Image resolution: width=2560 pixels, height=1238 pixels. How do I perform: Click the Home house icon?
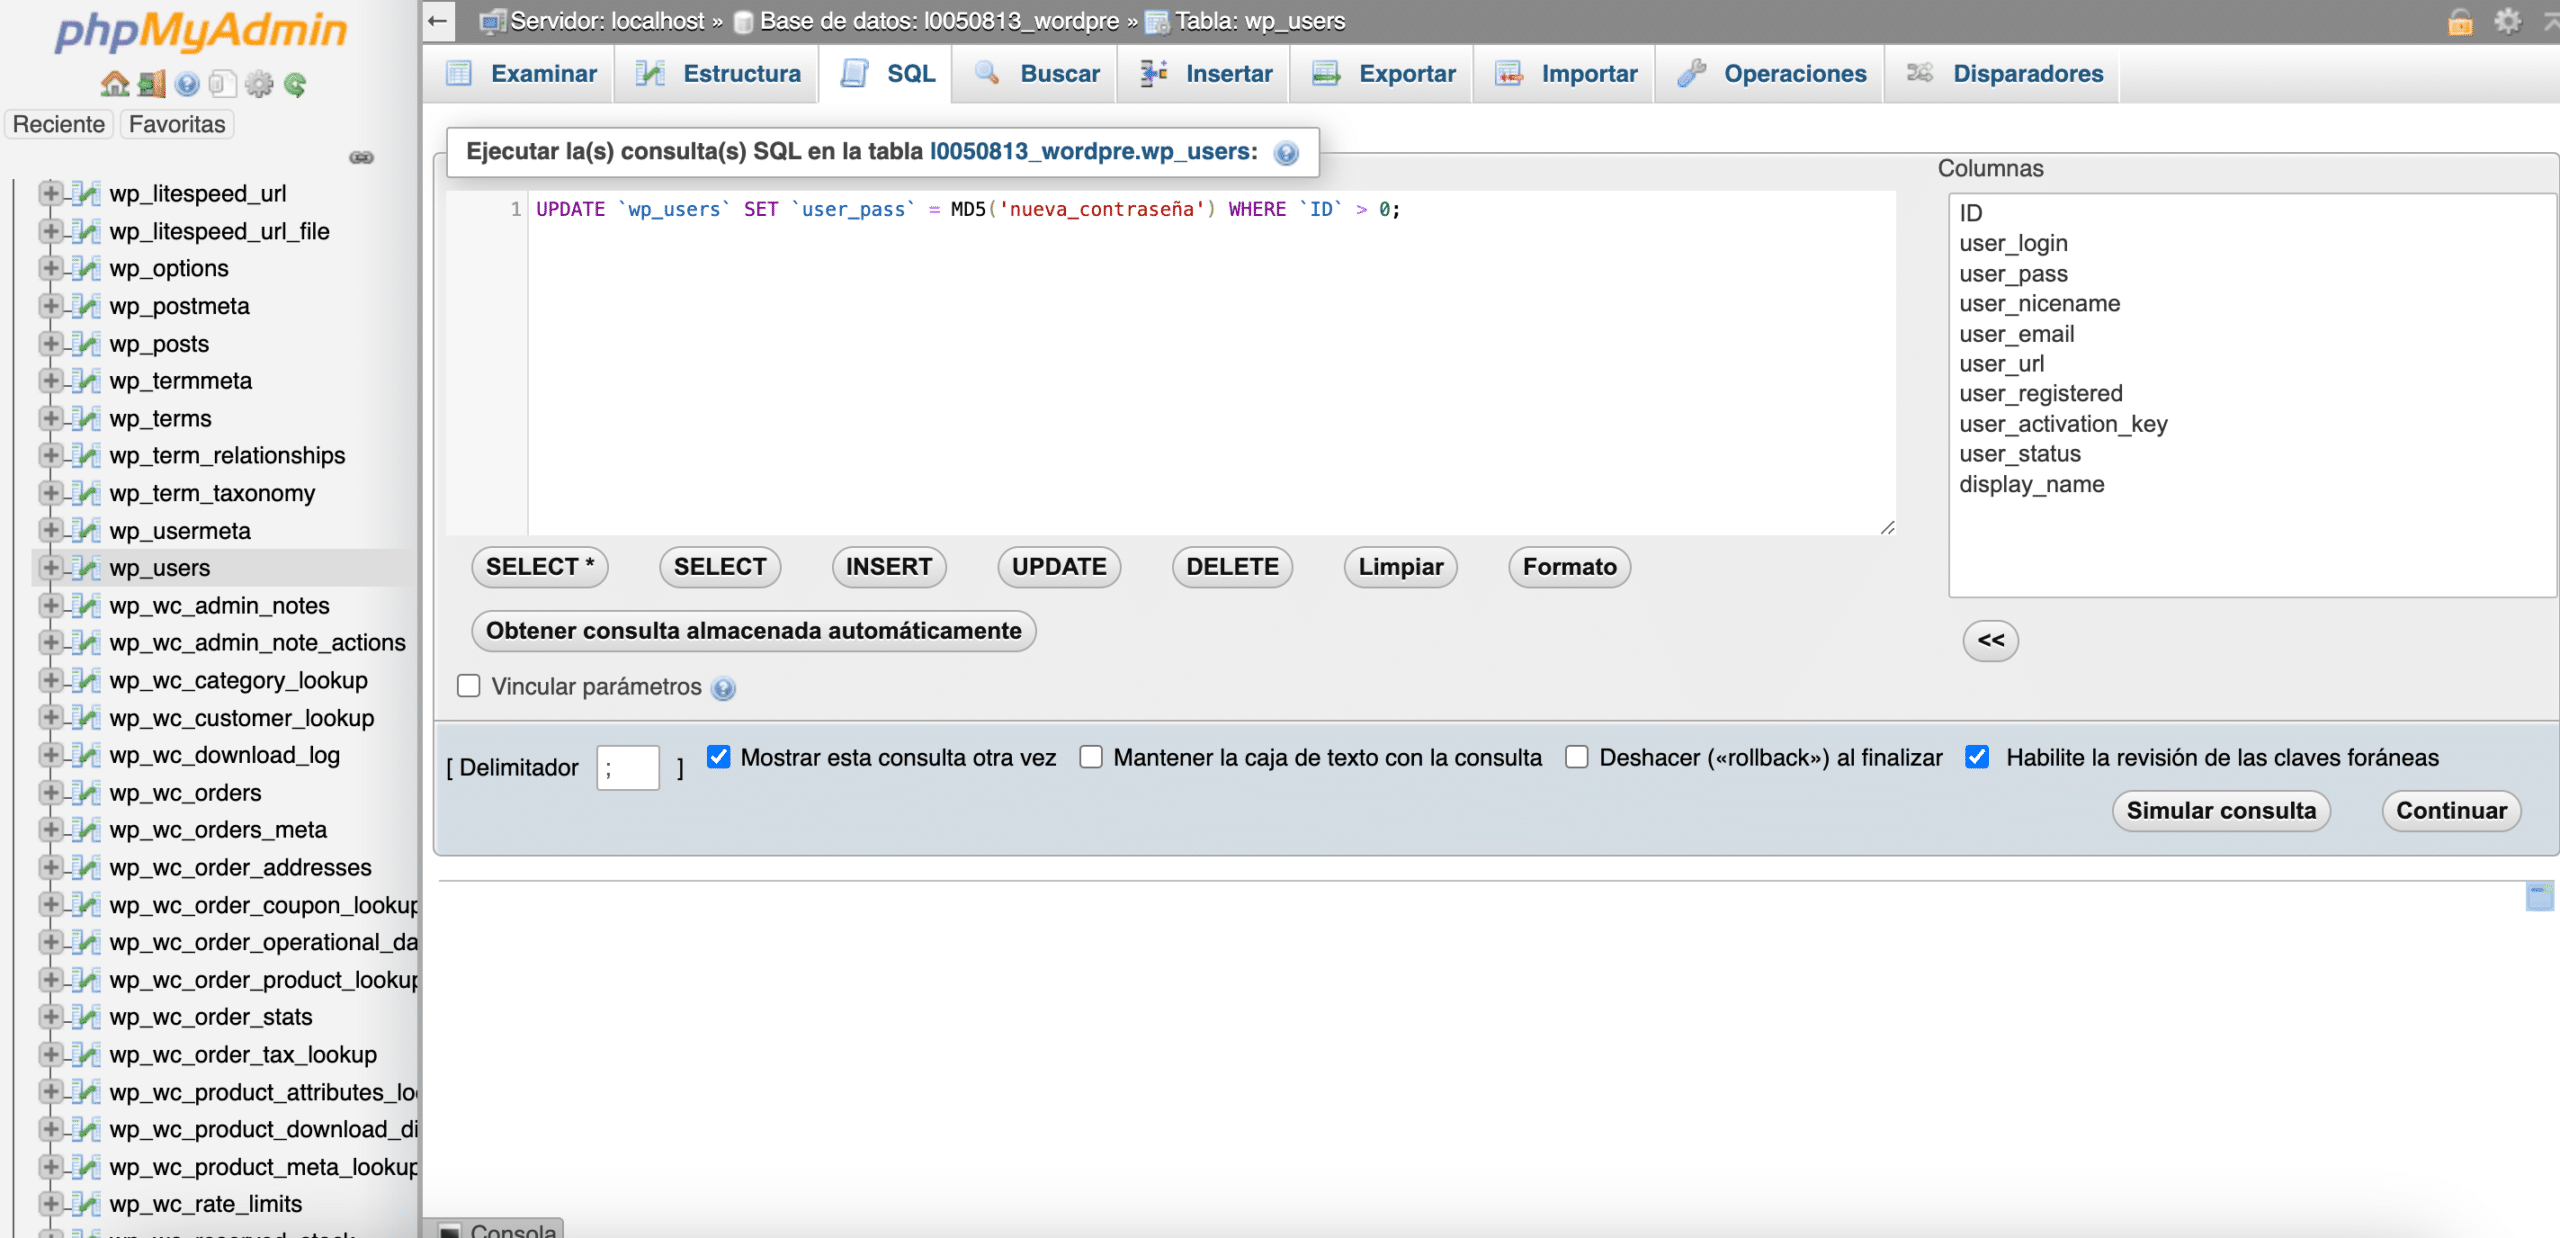114,84
